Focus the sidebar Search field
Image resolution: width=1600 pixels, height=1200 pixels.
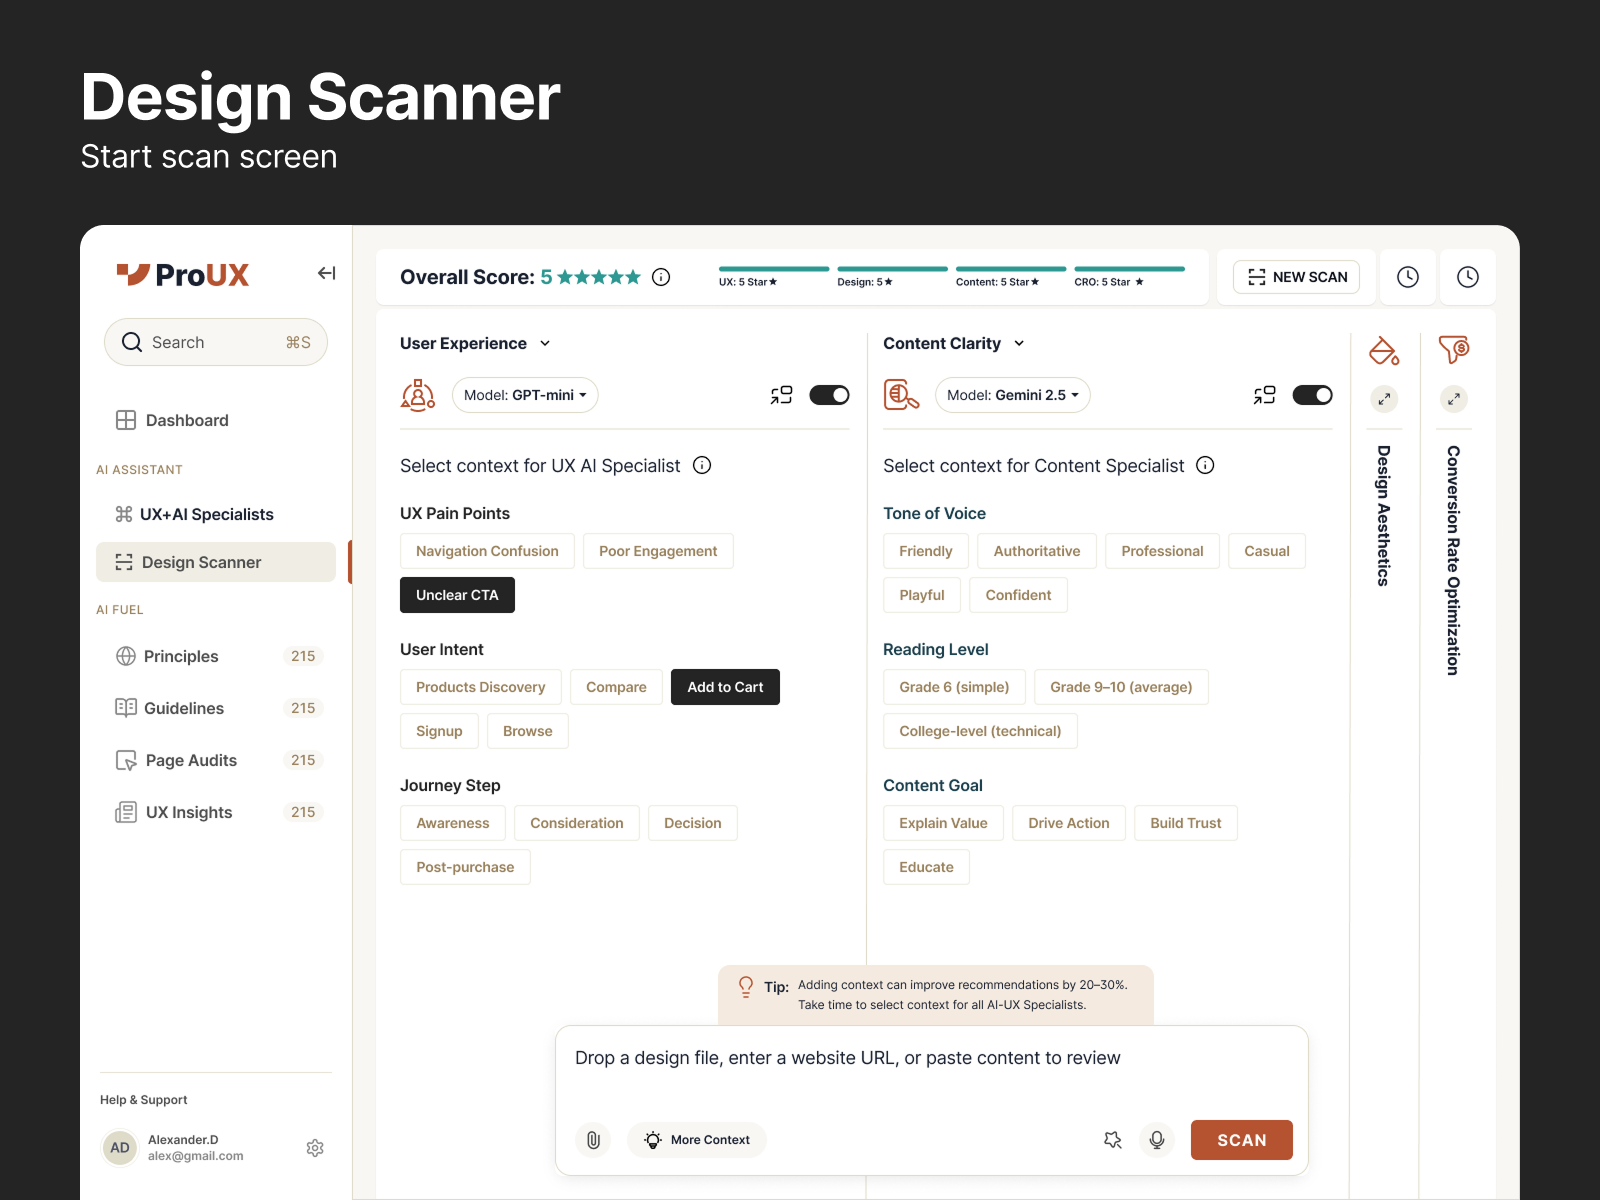[x=216, y=342]
